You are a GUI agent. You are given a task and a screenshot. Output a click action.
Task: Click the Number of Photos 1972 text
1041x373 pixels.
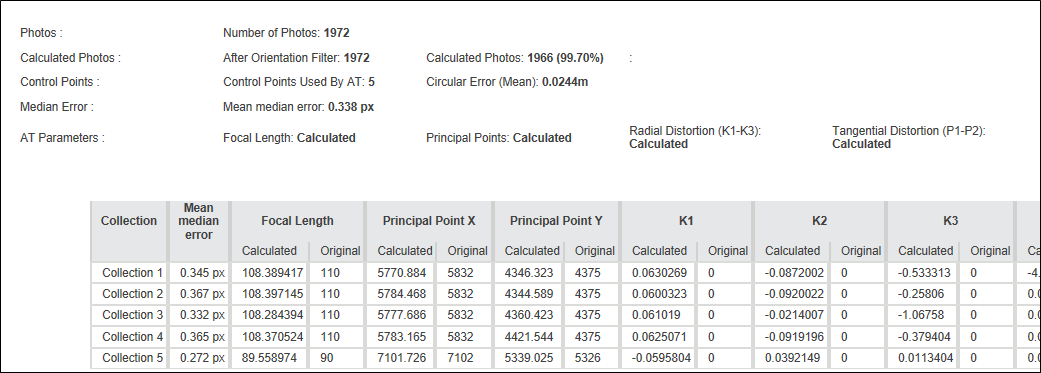click(x=286, y=33)
